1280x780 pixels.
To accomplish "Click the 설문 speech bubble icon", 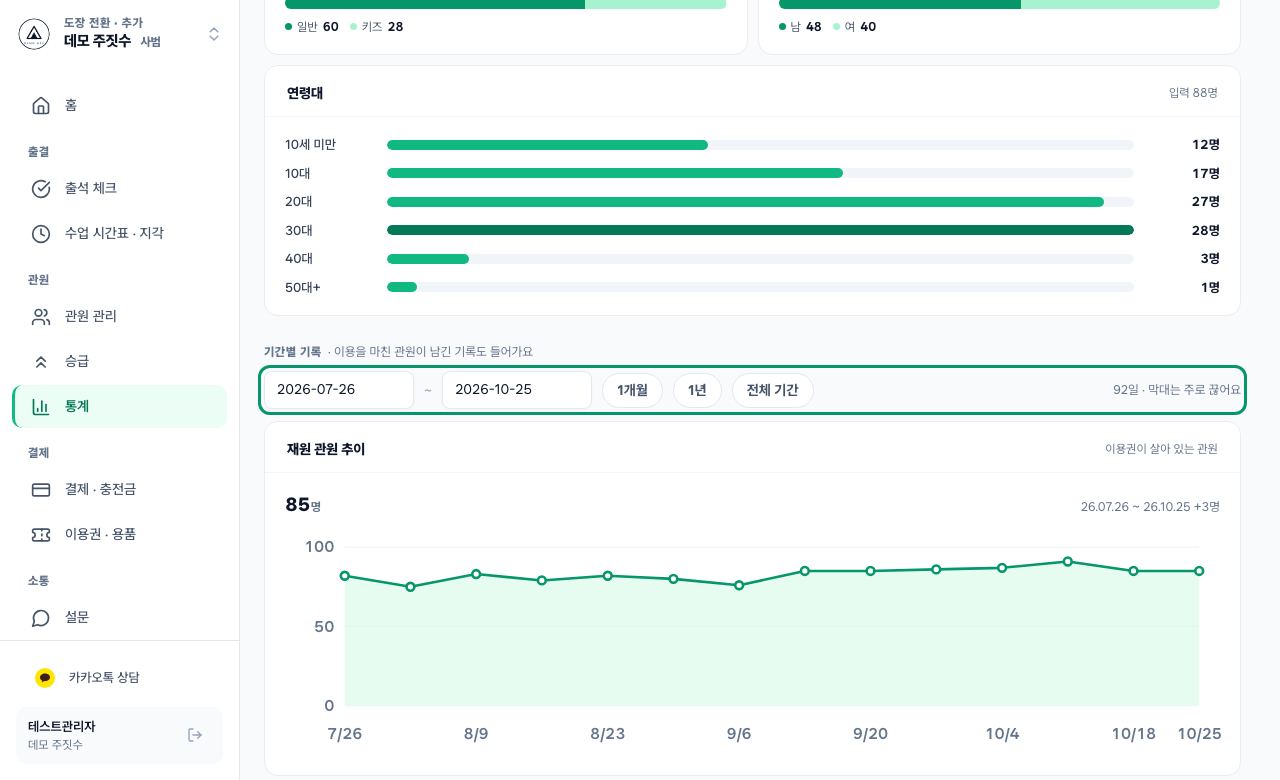I will point(41,618).
